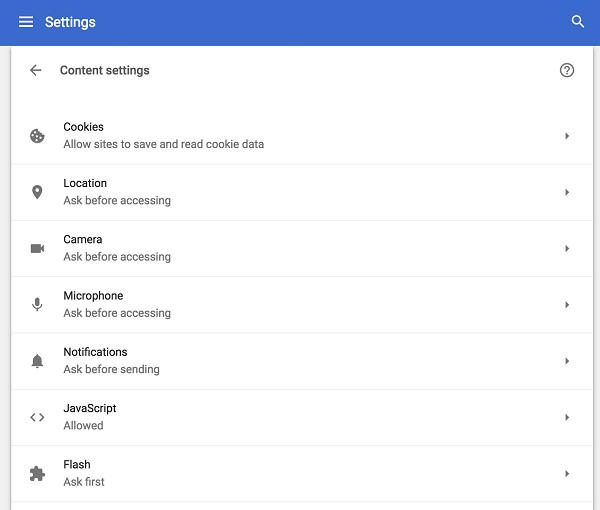This screenshot has width=600, height=510.
Task: Open the hamburger main menu
Action: coord(26,22)
